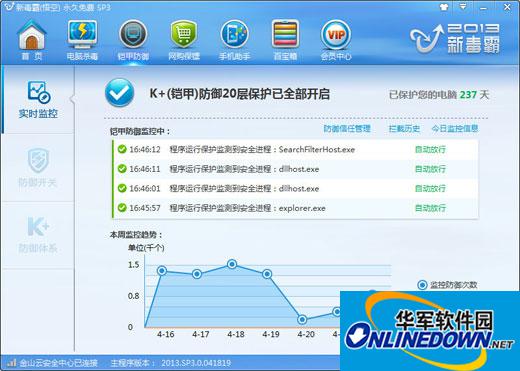This screenshot has width=520, height=371.
Task: Click 自动放行 on the 16:46:01 row
Action: point(430,189)
